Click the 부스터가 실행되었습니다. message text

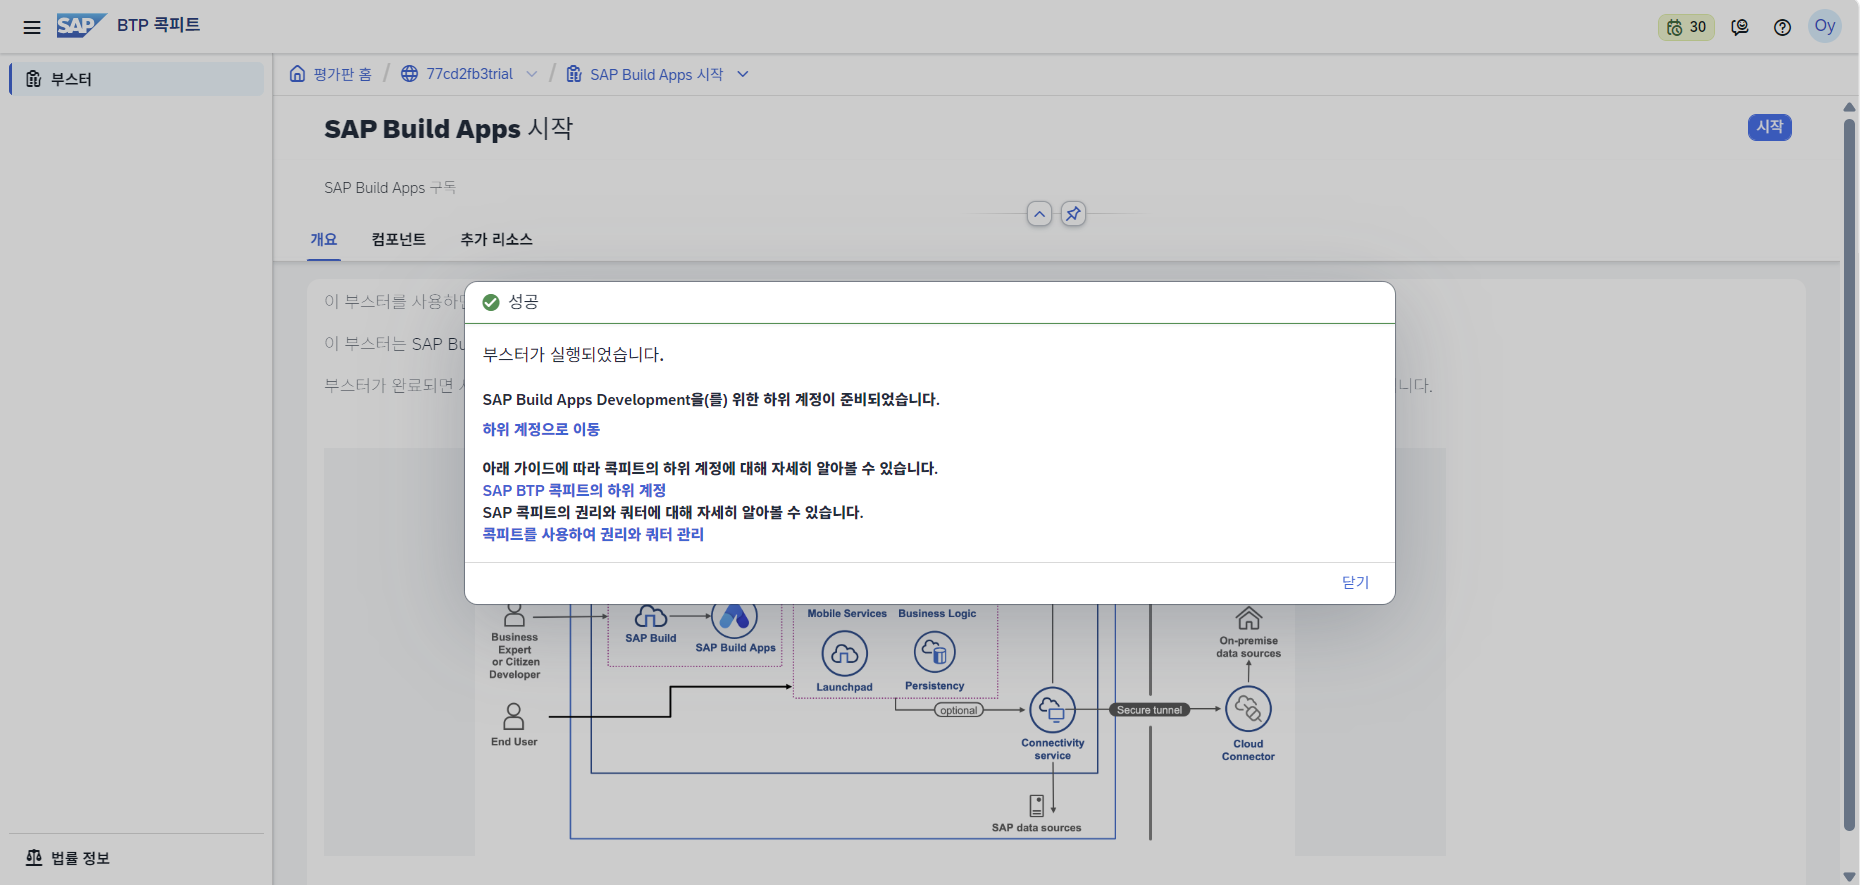point(573,355)
